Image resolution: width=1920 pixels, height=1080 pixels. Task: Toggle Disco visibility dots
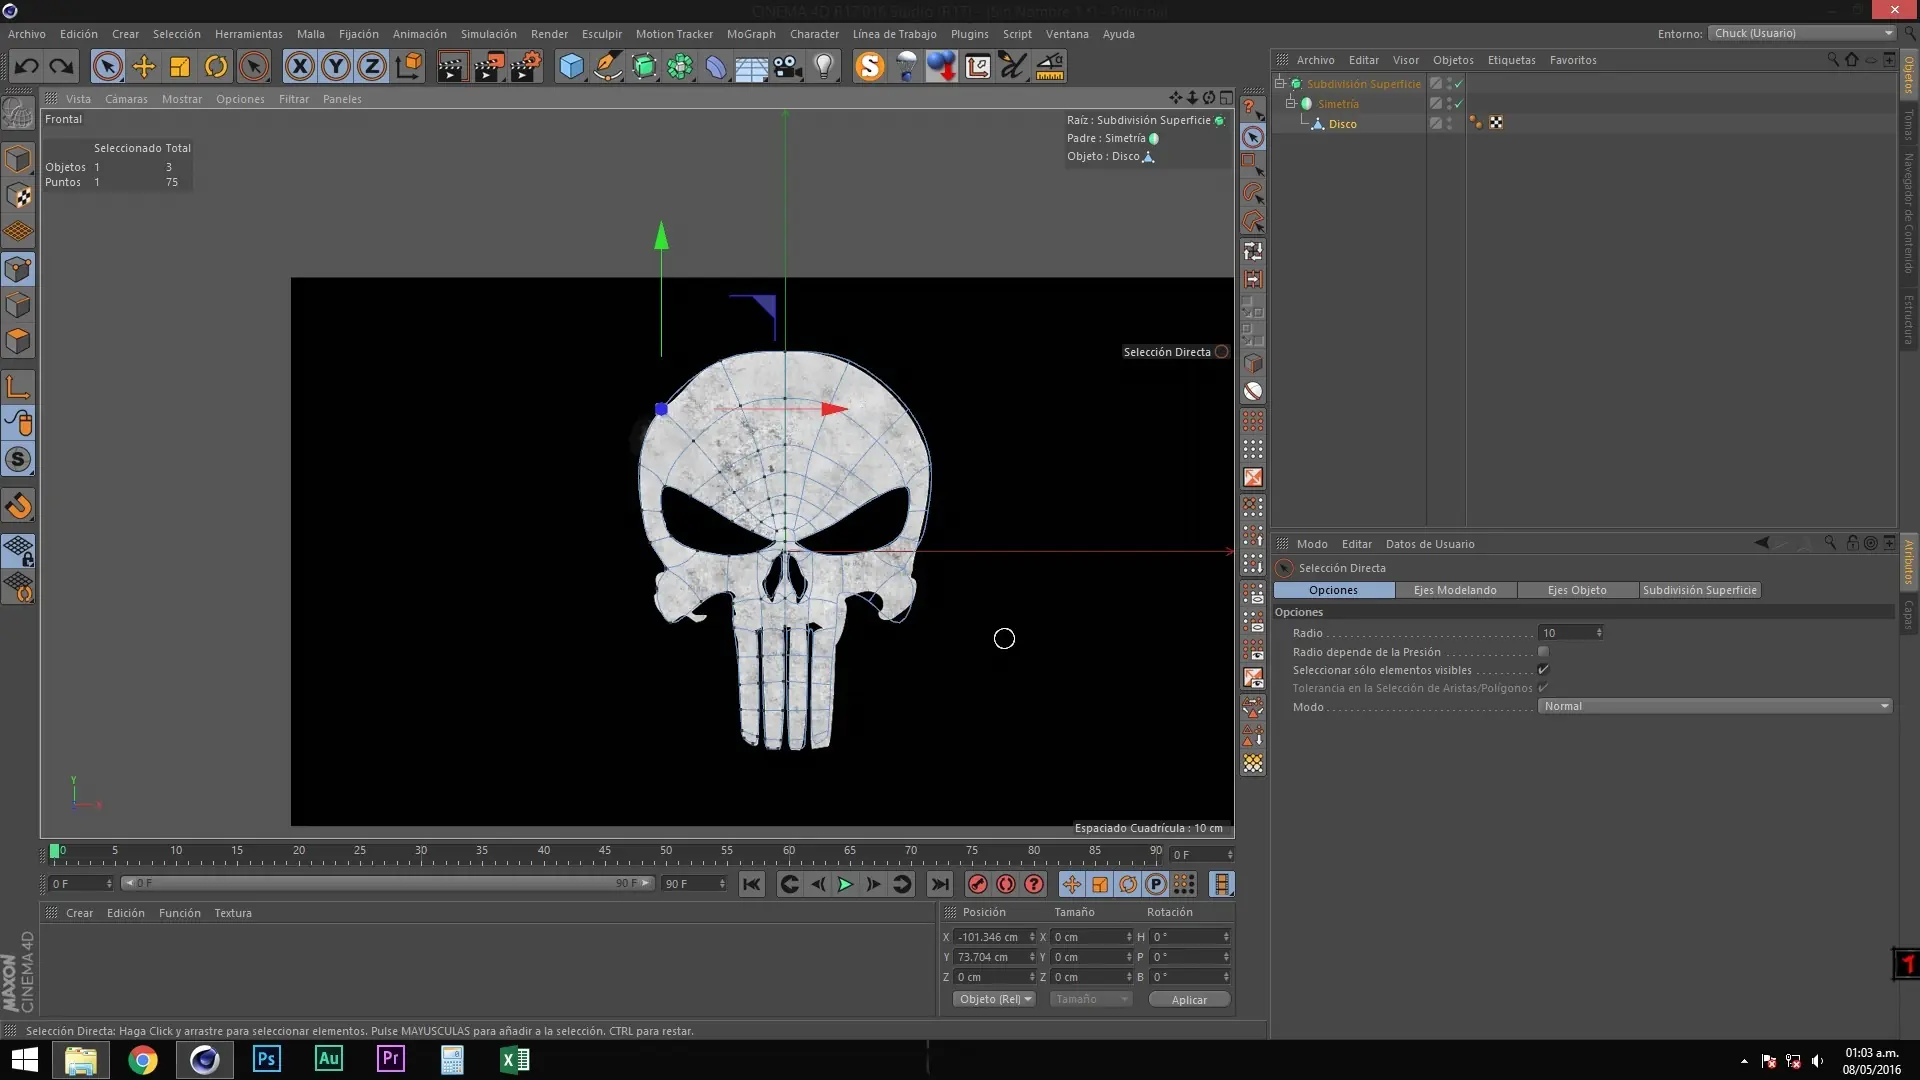[x=1449, y=123]
